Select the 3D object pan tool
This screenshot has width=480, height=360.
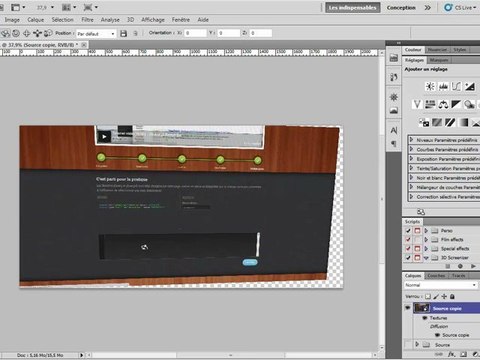click(27, 33)
